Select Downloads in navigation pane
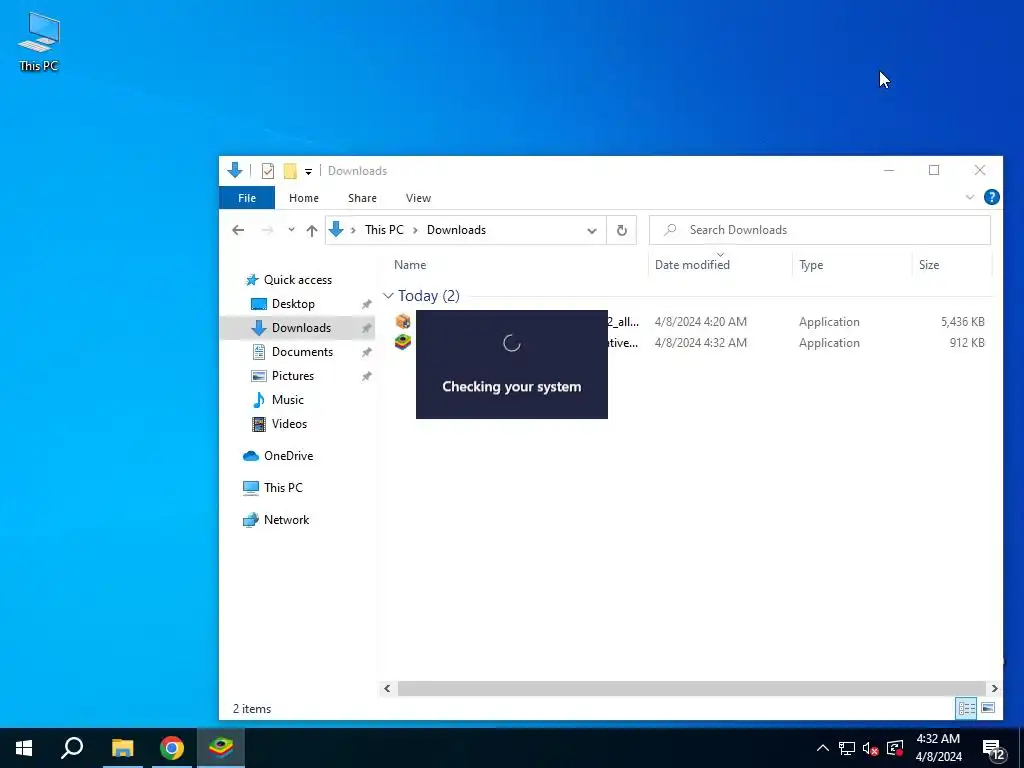 coord(301,328)
